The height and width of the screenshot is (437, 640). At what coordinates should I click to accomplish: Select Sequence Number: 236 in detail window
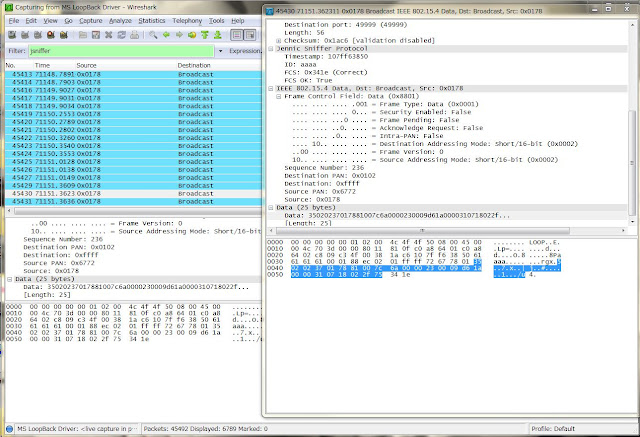point(324,168)
